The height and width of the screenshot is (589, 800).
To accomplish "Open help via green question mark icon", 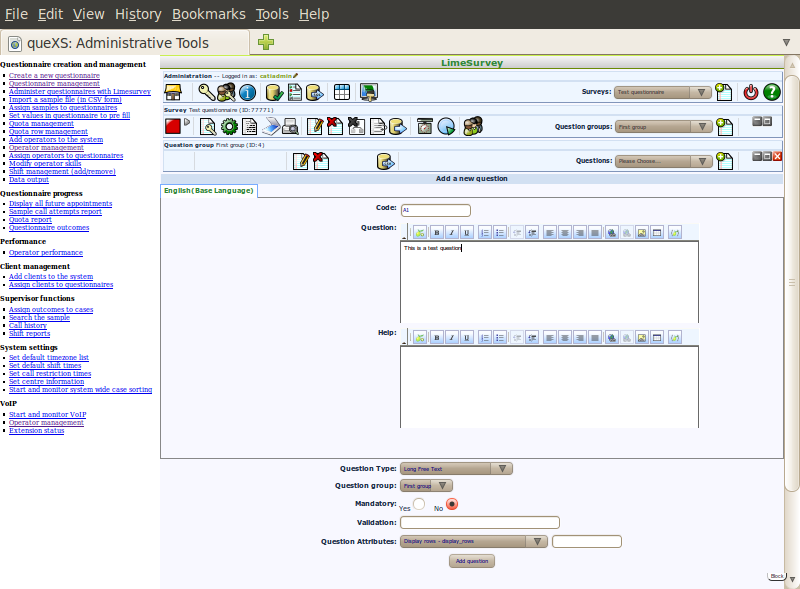I will pos(772,92).
